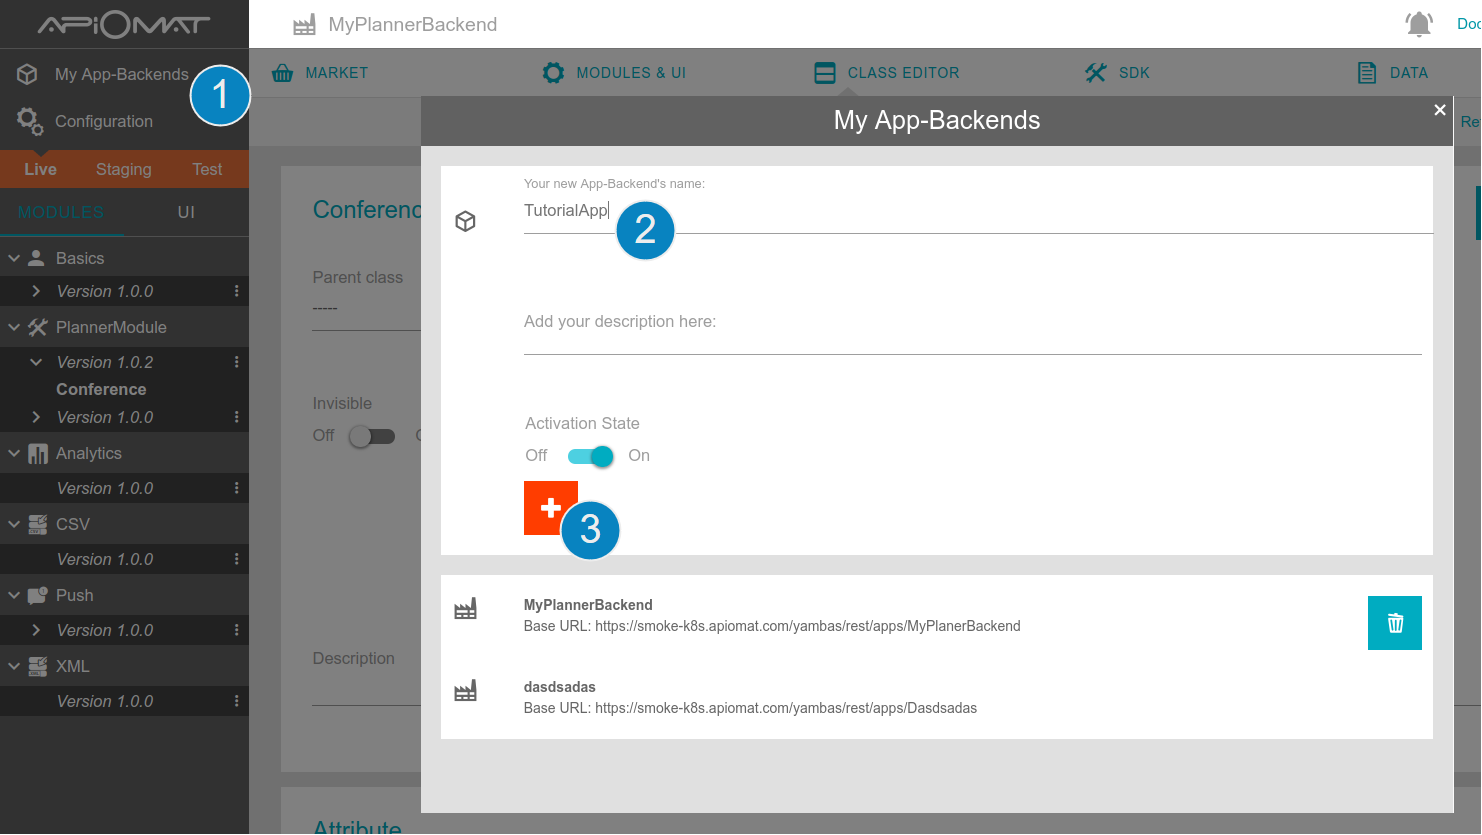Delete MyPlannerBackend with trash icon
This screenshot has height=835, width=1482.
click(1395, 623)
